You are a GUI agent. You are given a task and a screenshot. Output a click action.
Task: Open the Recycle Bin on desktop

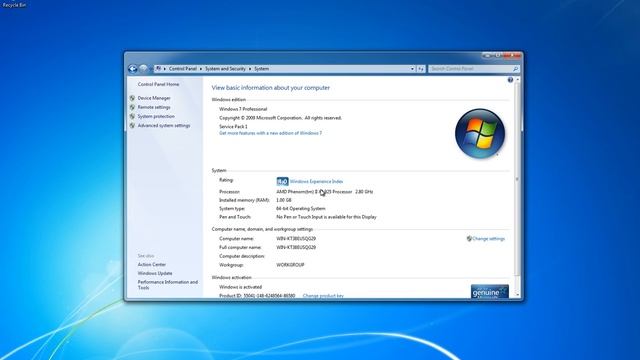[14, 4]
